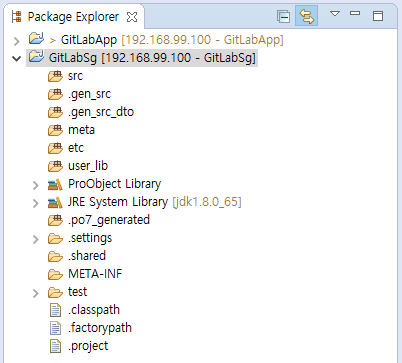Maximize the Package Explorer view
402x363 pixels.
[378, 16]
